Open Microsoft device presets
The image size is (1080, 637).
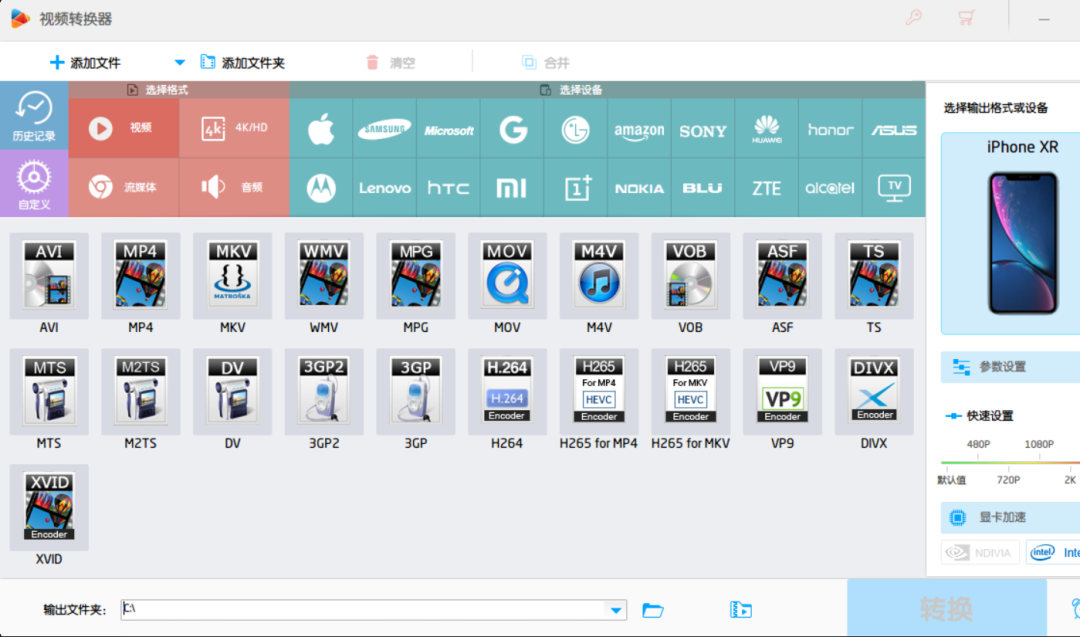point(448,129)
